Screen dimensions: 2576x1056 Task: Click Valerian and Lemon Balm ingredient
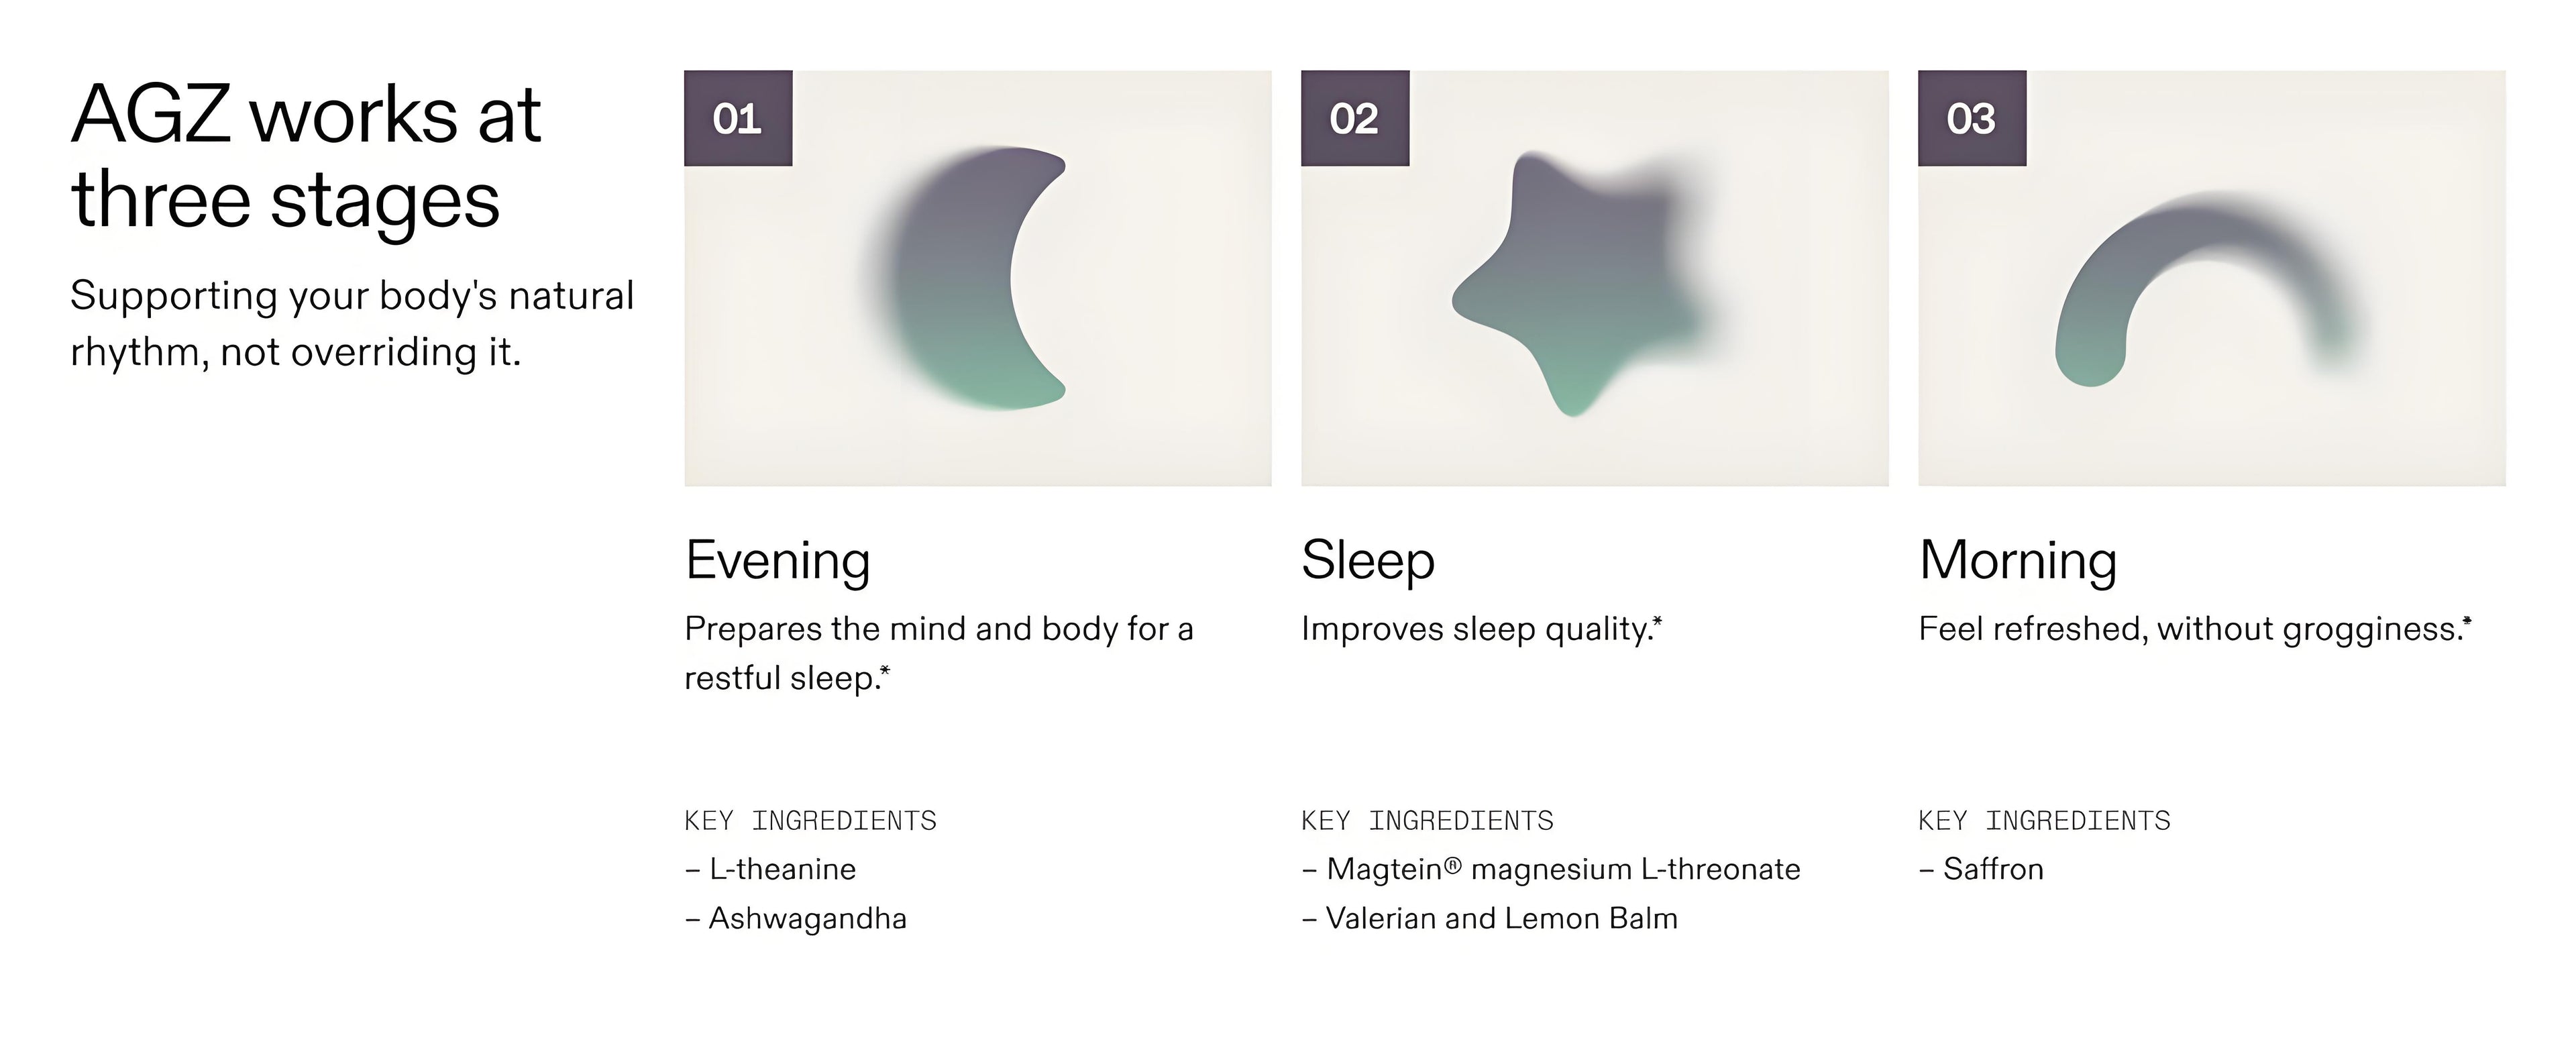click(x=1501, y=918)
